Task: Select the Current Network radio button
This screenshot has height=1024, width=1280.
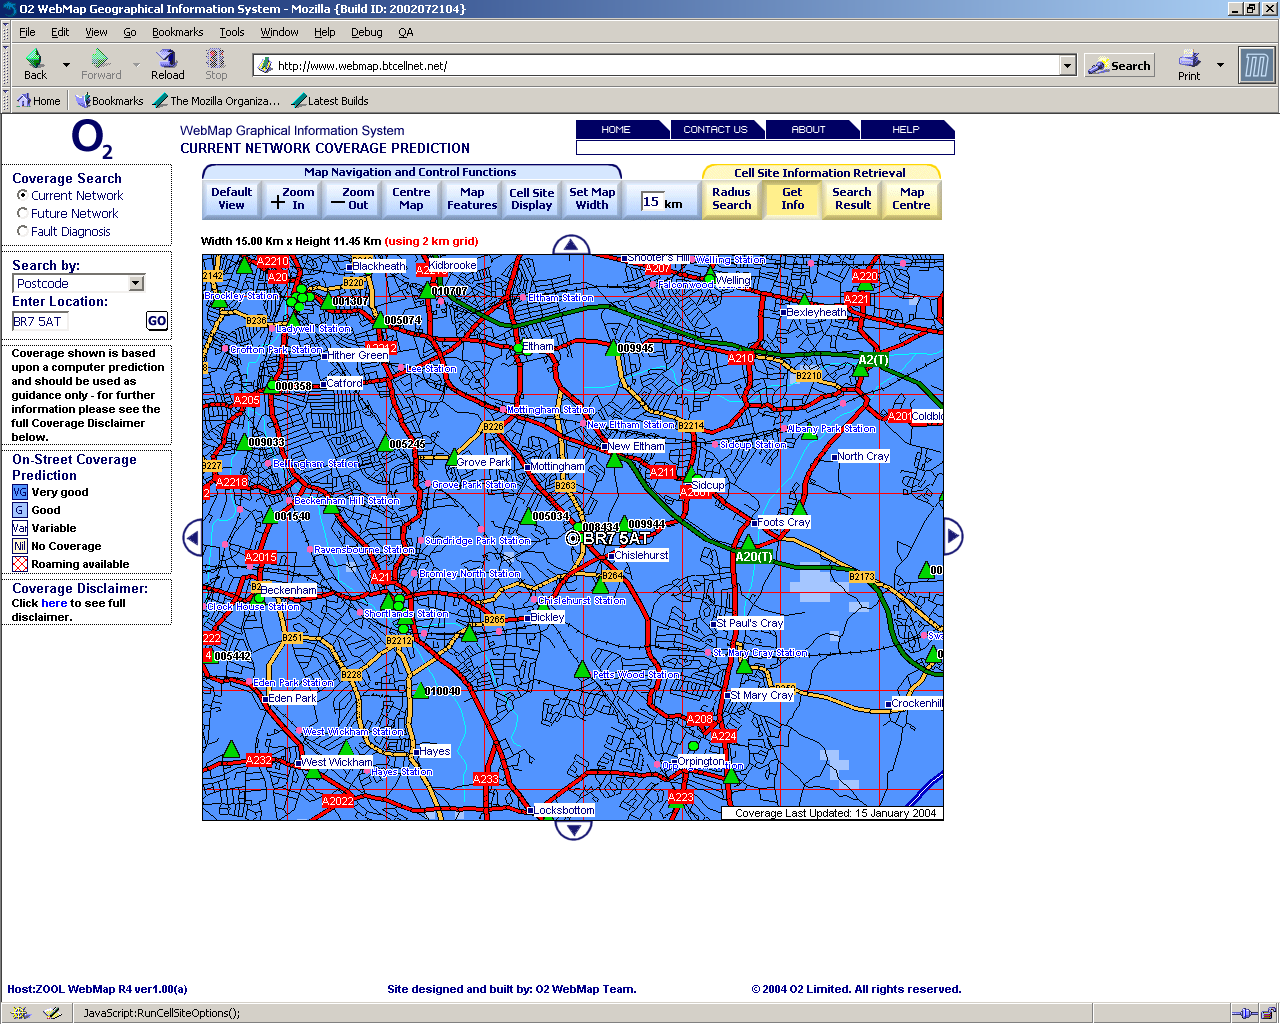Action: coord(22,195)
